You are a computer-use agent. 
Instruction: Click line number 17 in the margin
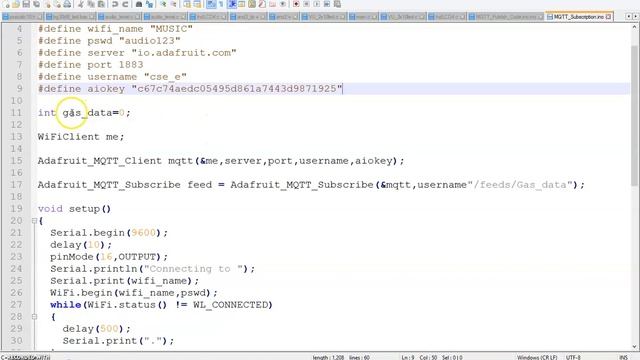tap(16, 184)
